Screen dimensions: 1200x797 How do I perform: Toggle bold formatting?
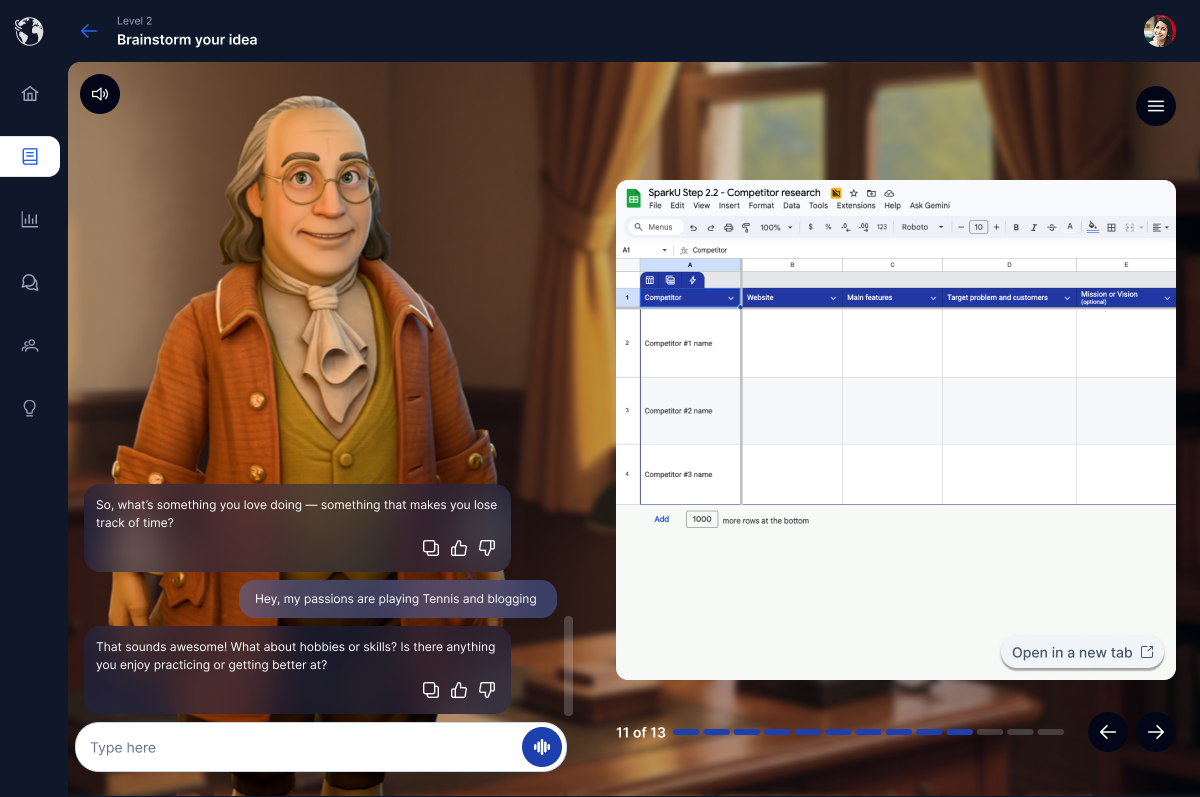coord(1016,227)
